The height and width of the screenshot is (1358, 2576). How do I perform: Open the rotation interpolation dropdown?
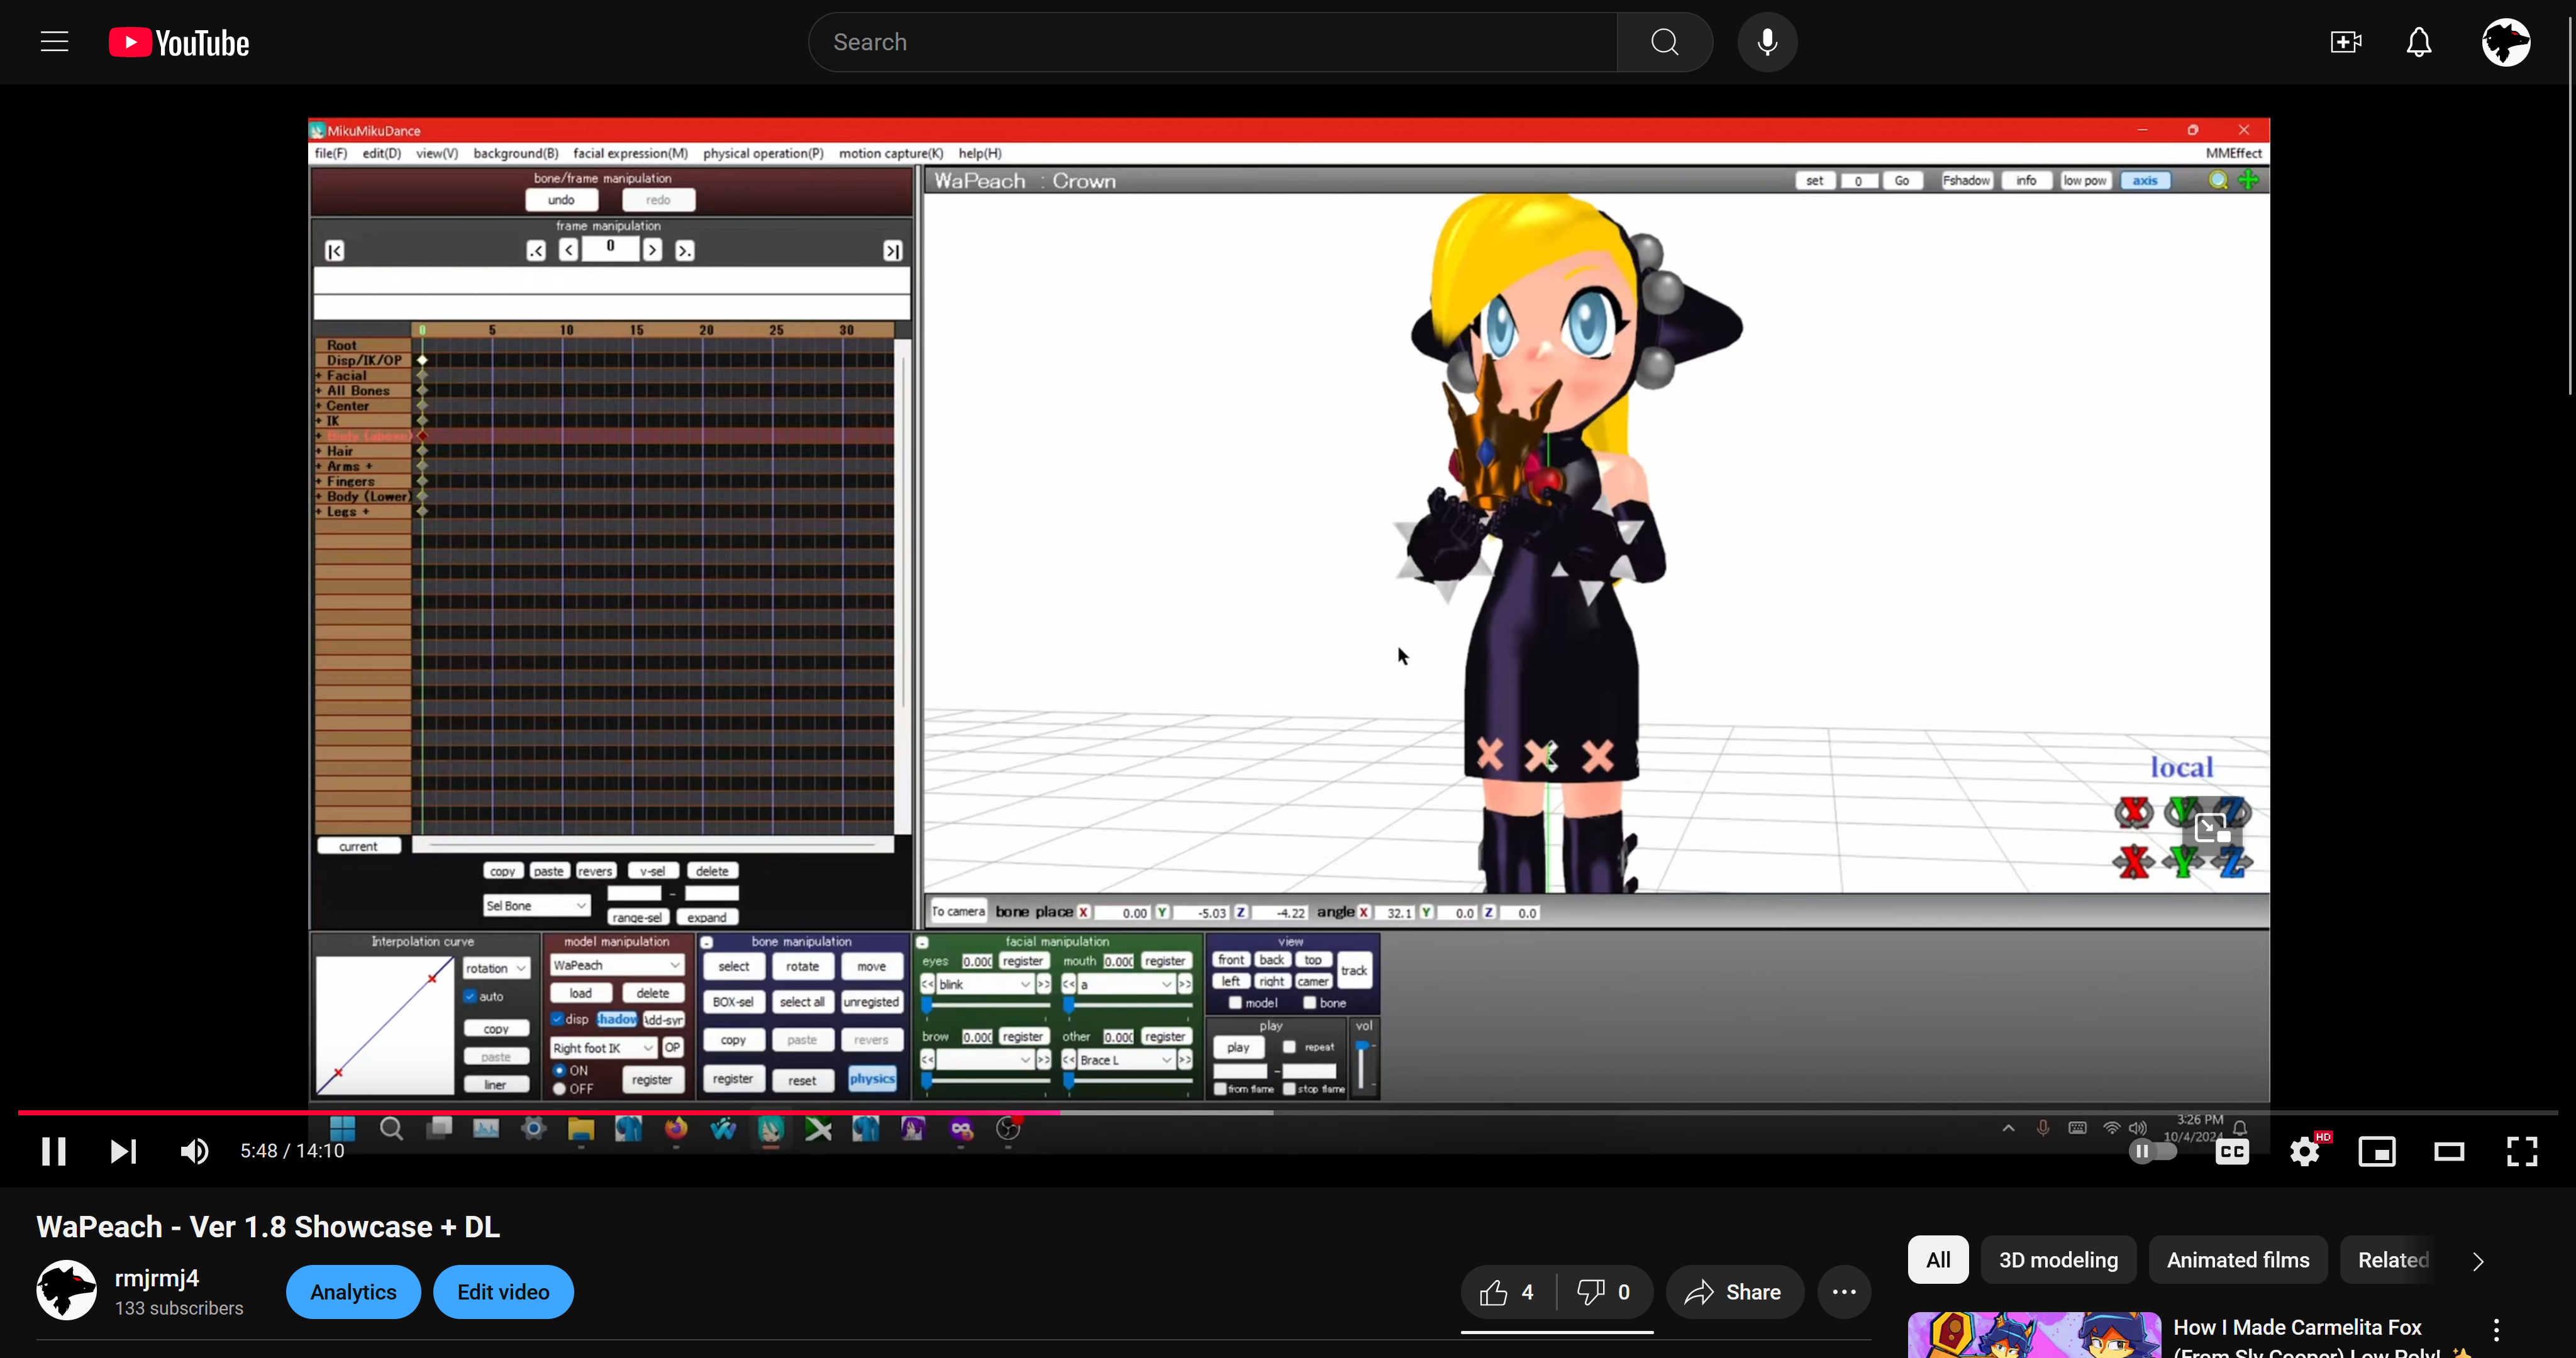tap(496, 968)
